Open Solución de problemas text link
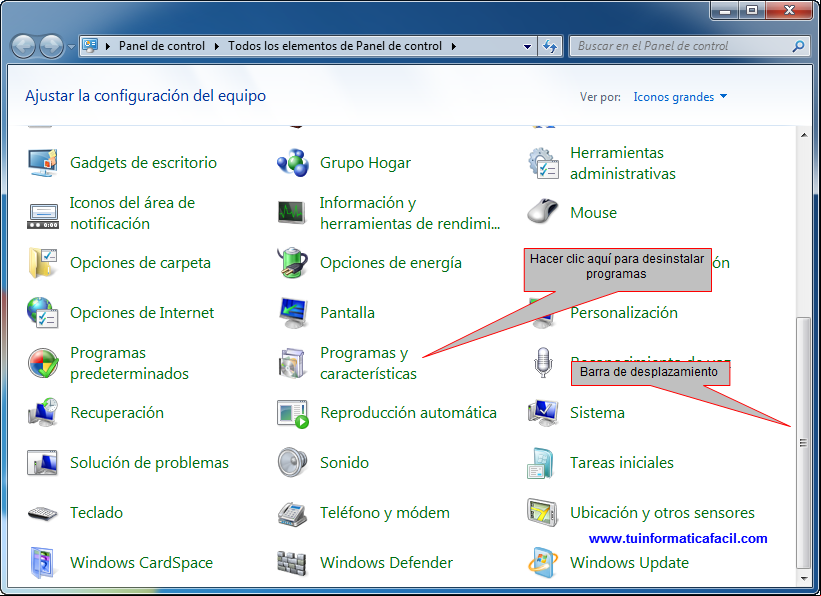This screenshot has width=821, height=596. coord(149,463)
